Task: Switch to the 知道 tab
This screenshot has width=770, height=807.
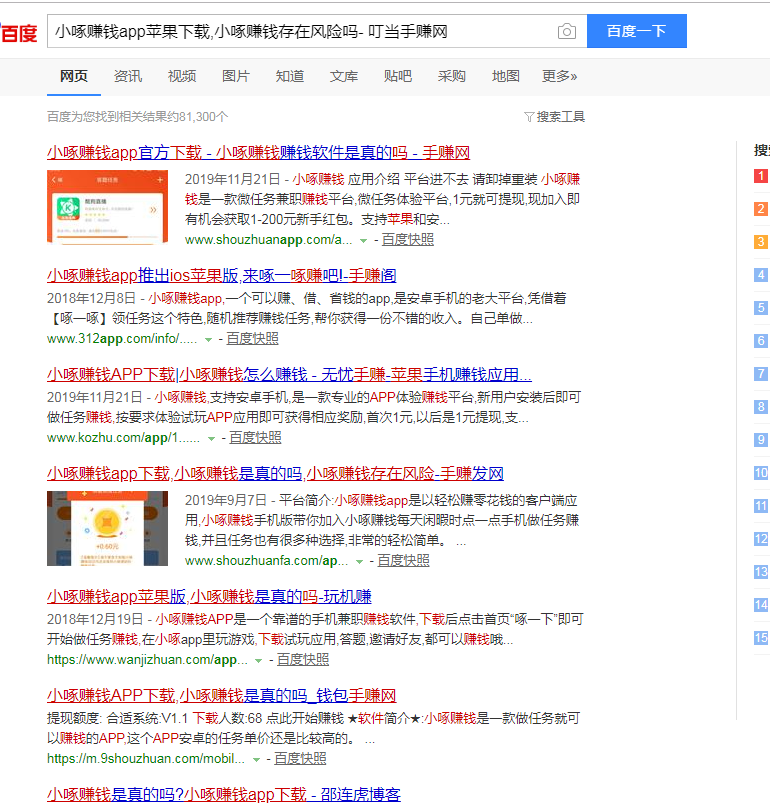Action: (x=290, y=76)
